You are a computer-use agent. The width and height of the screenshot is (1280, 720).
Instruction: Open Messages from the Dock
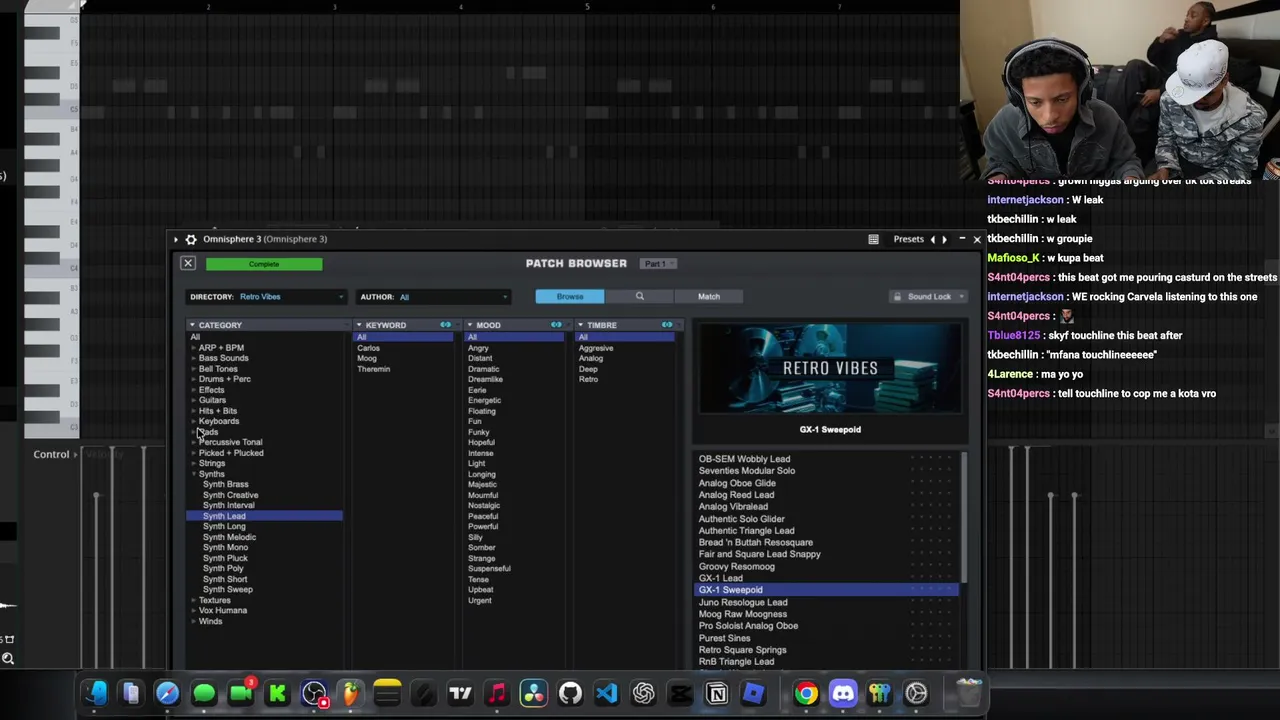tap(204, 693)
